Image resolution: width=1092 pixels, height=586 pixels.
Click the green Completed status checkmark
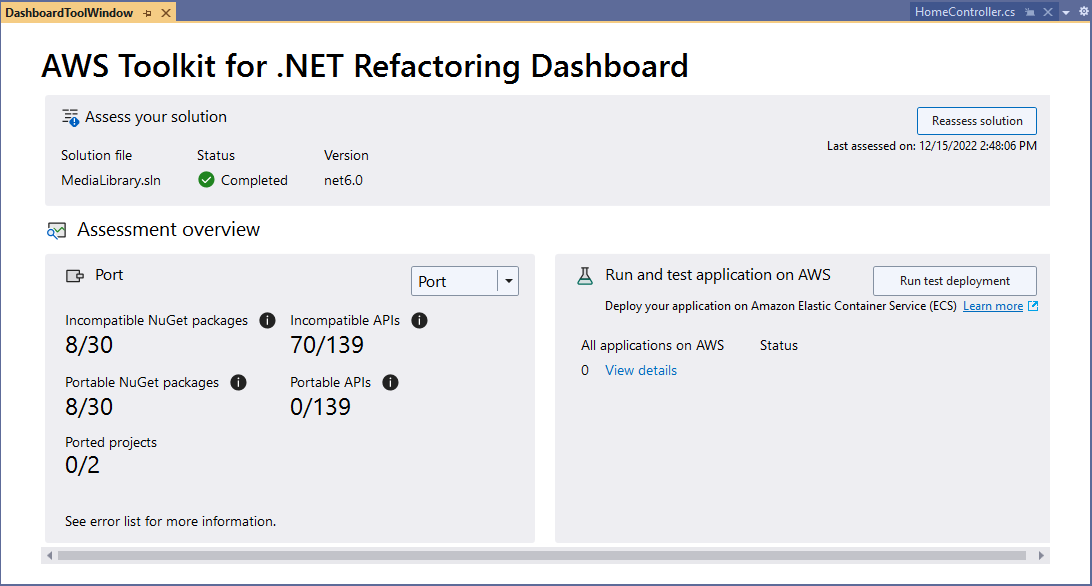click(x=206, y=180)
